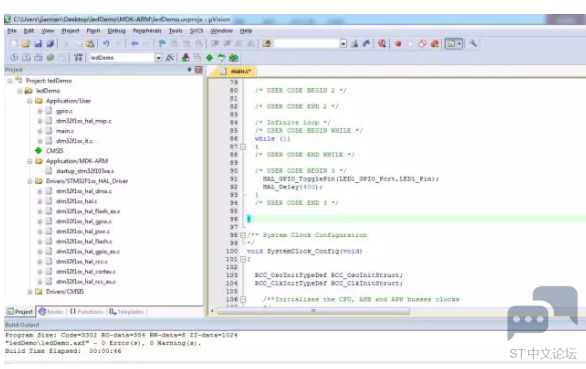
Task: Click the Save floppy disk icon
Action: click(38, 44)
